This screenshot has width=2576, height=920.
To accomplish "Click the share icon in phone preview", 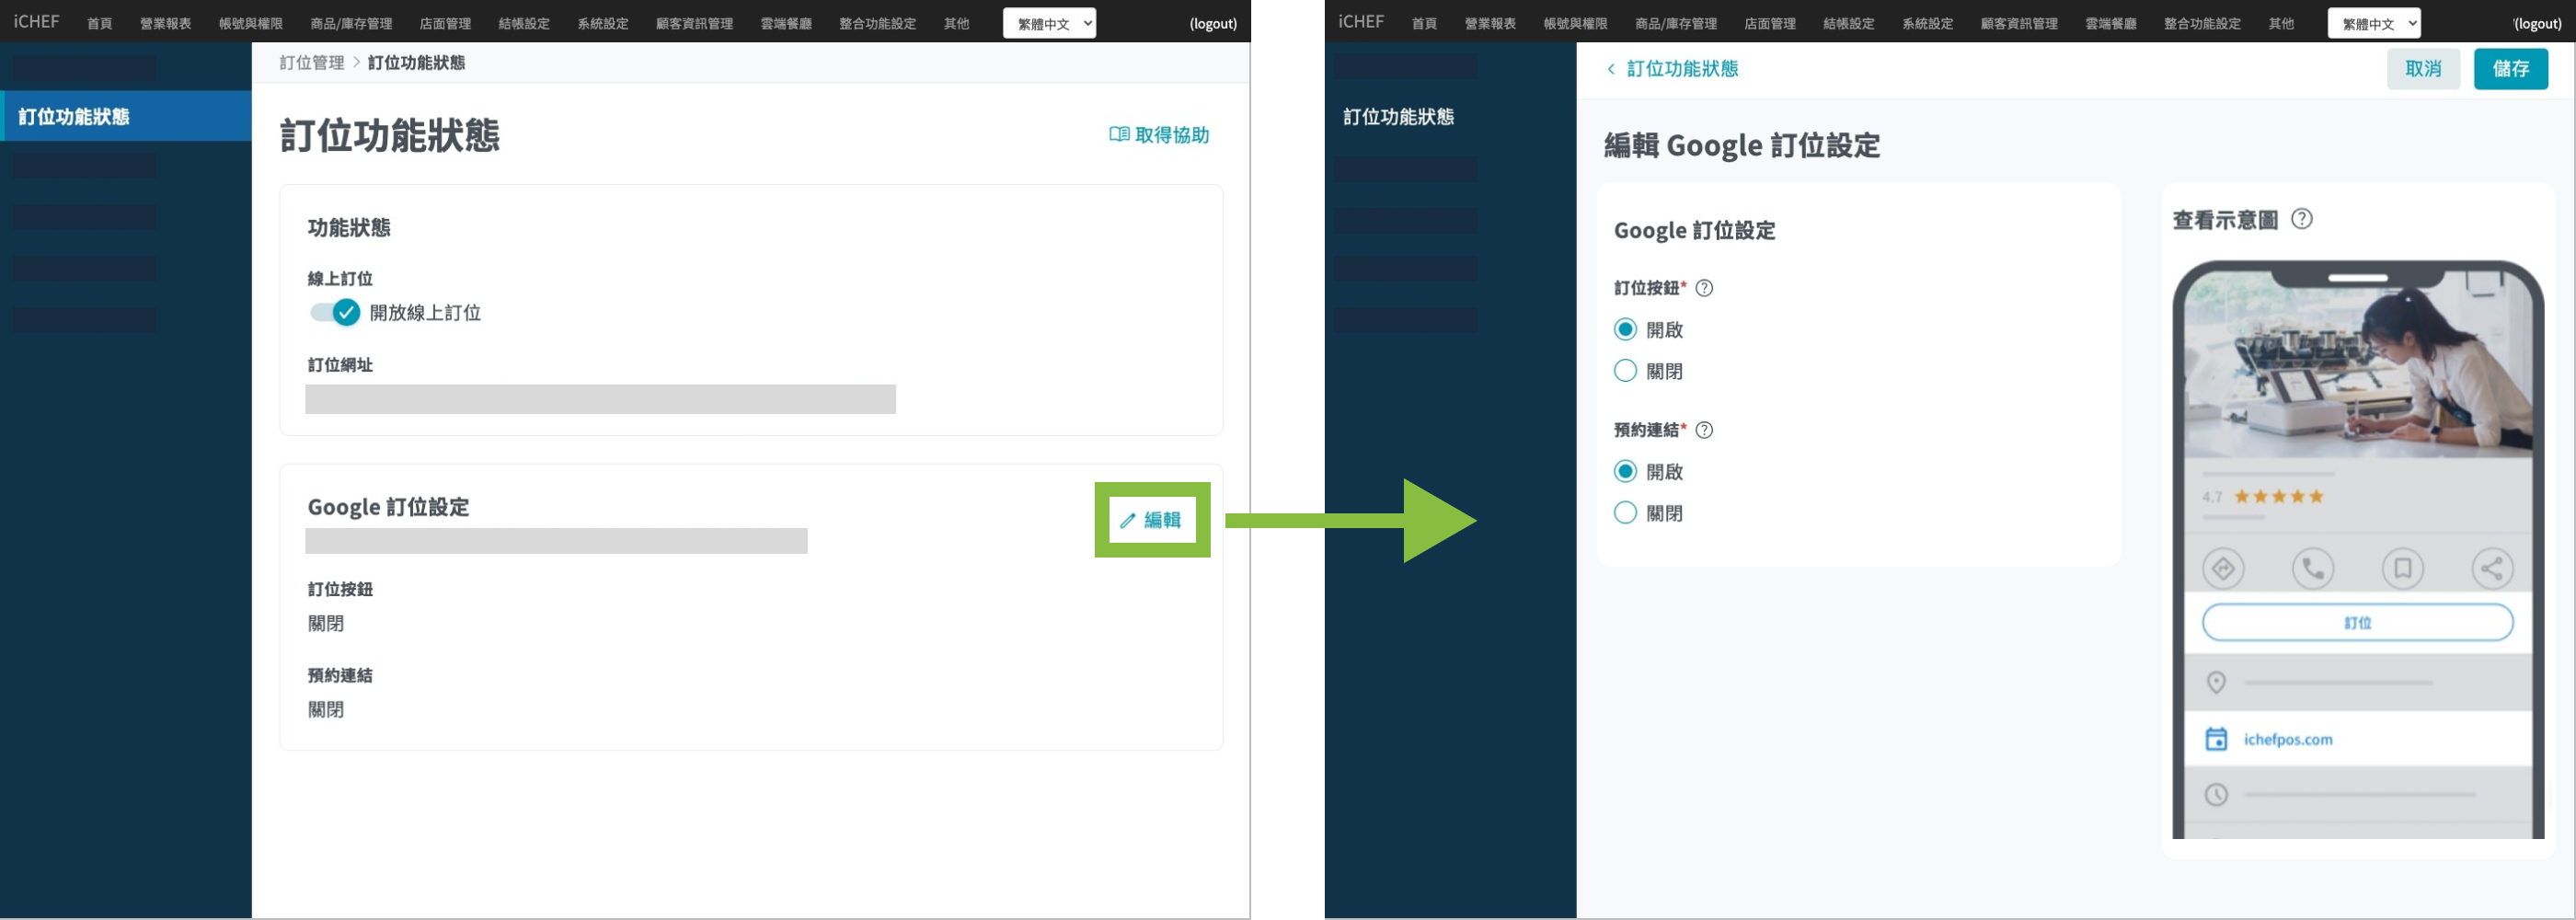I will [x=2491, y=569].
